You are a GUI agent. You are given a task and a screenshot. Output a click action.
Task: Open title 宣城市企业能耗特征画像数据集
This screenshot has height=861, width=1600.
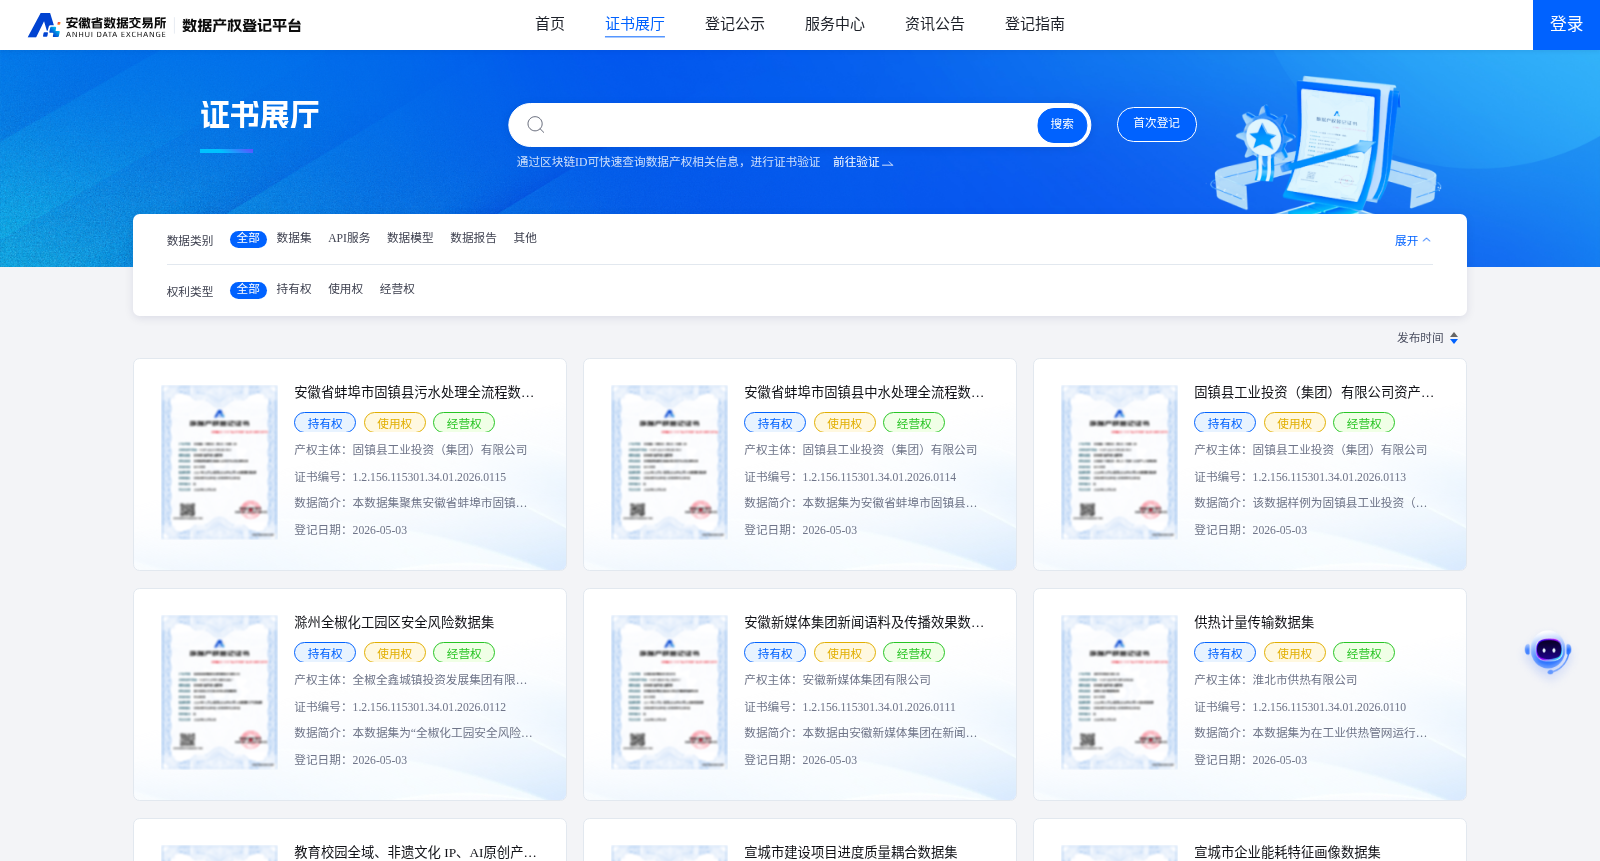click(1287, 852)
